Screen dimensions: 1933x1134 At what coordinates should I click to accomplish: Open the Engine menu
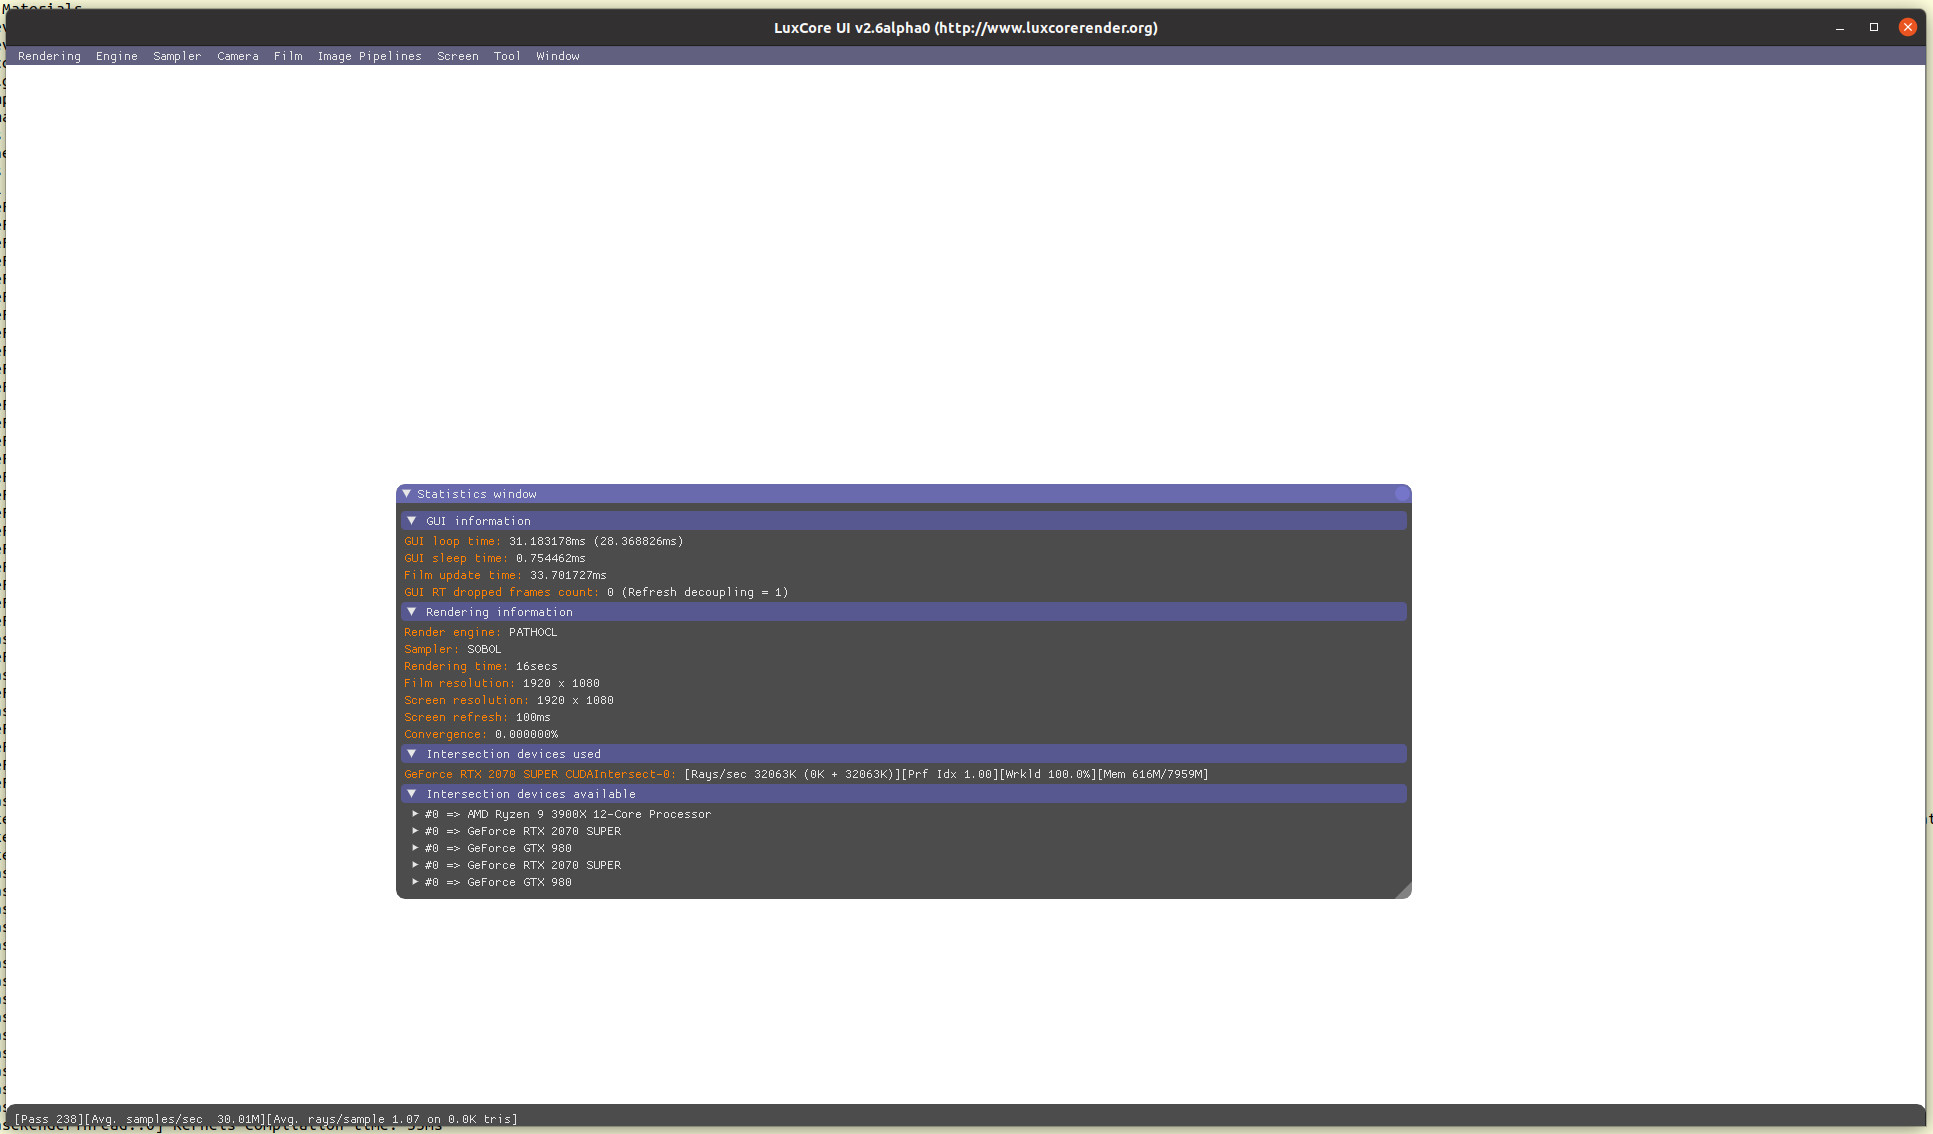(x=117, y=56)
